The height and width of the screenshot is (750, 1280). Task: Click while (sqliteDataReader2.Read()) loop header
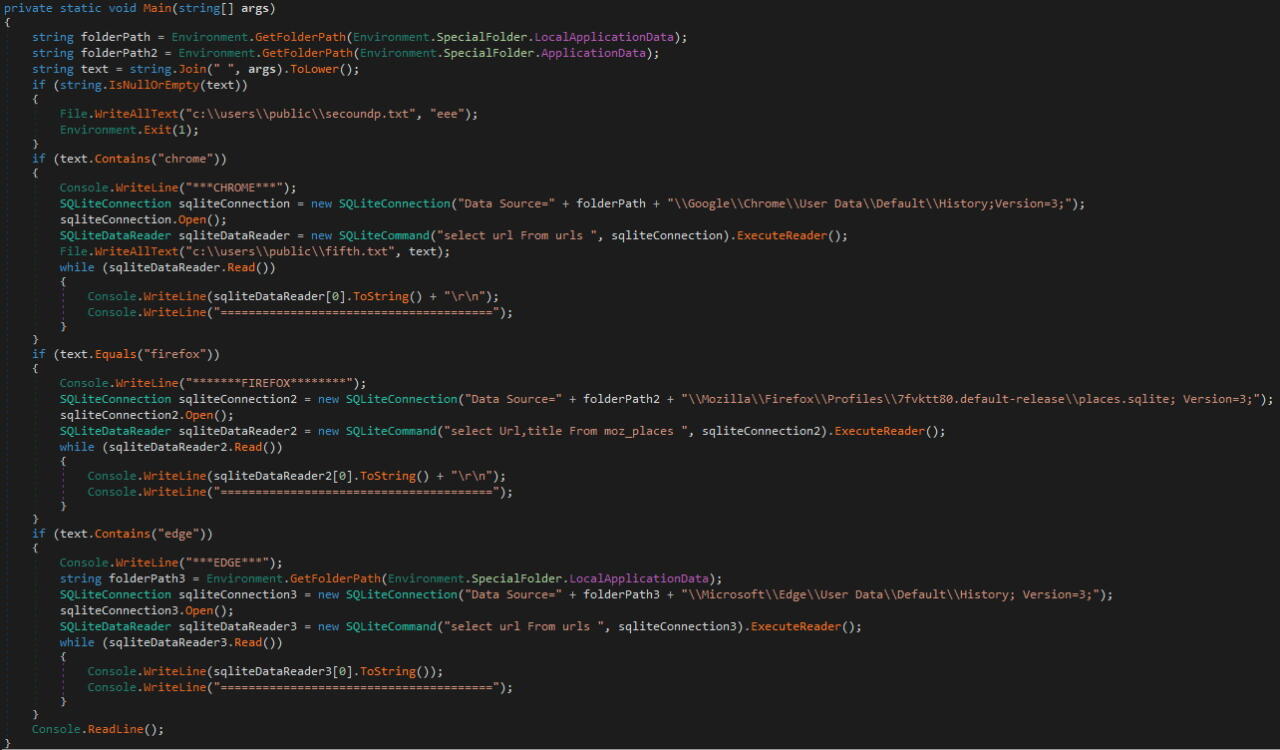pyautogui.click(x=171, y=447)
